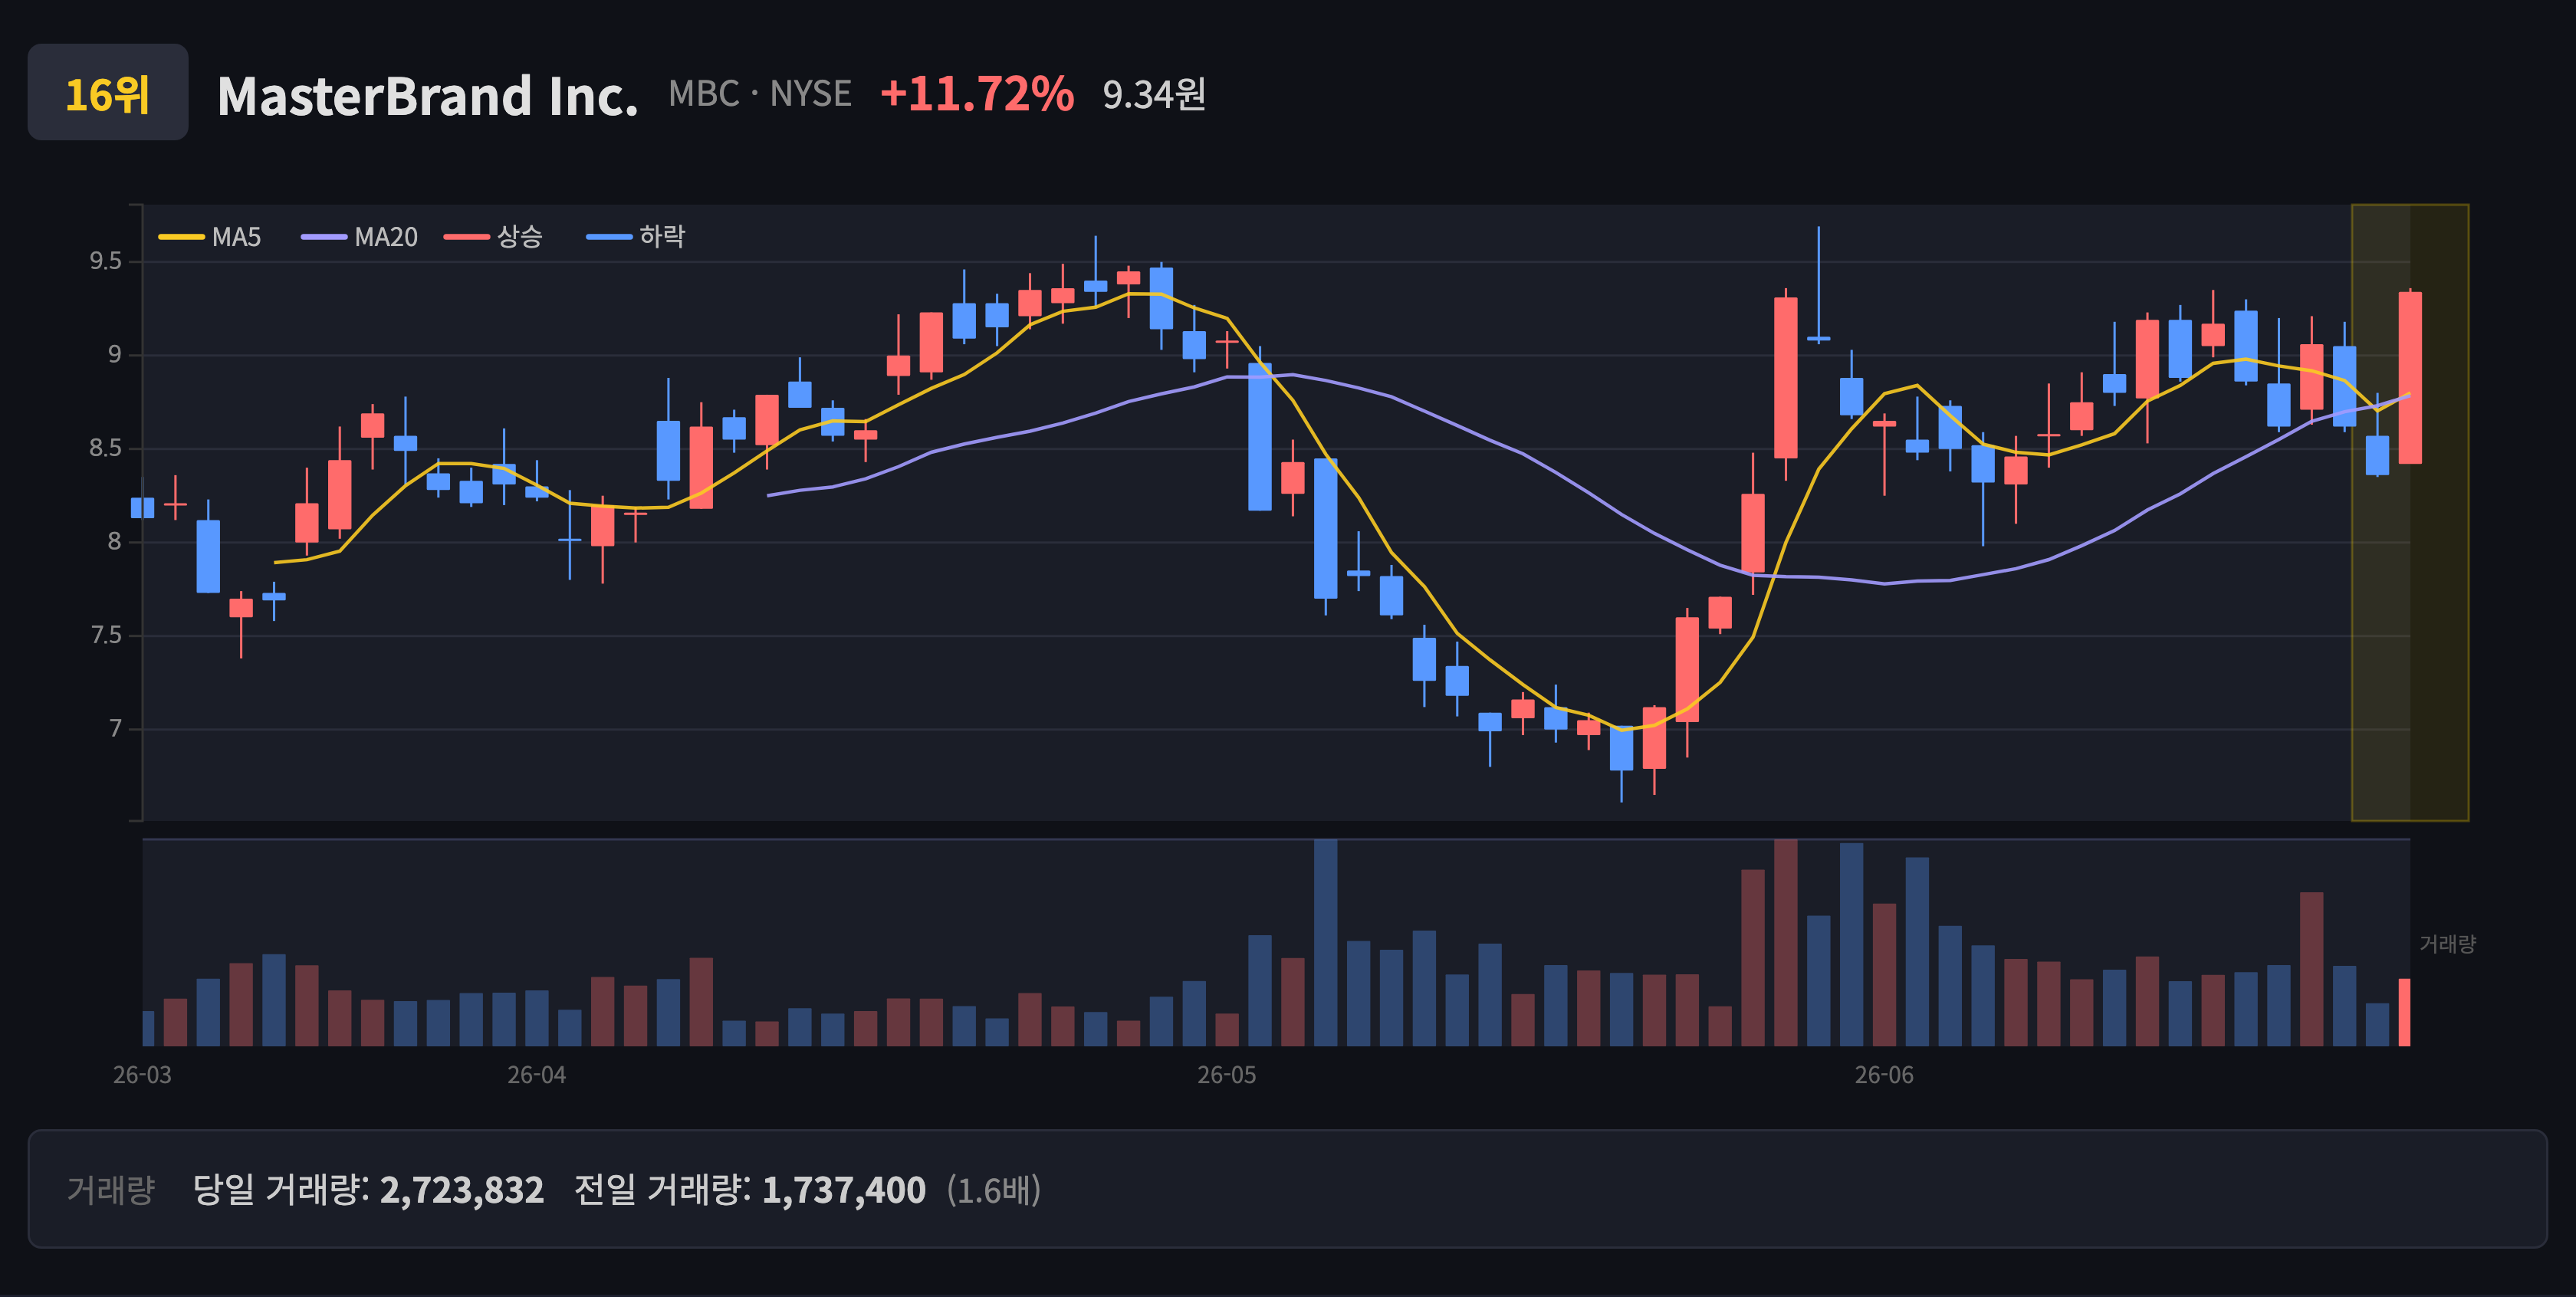The width and height of the screenshot is (2576, 1297).
Task: Click the gray 거래량 heading in bottom panel
Action: click(x=111, y=1190)
